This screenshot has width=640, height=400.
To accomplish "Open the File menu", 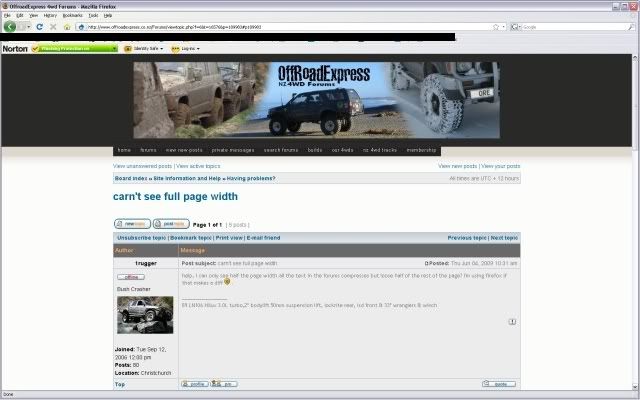I will (7, 16).
